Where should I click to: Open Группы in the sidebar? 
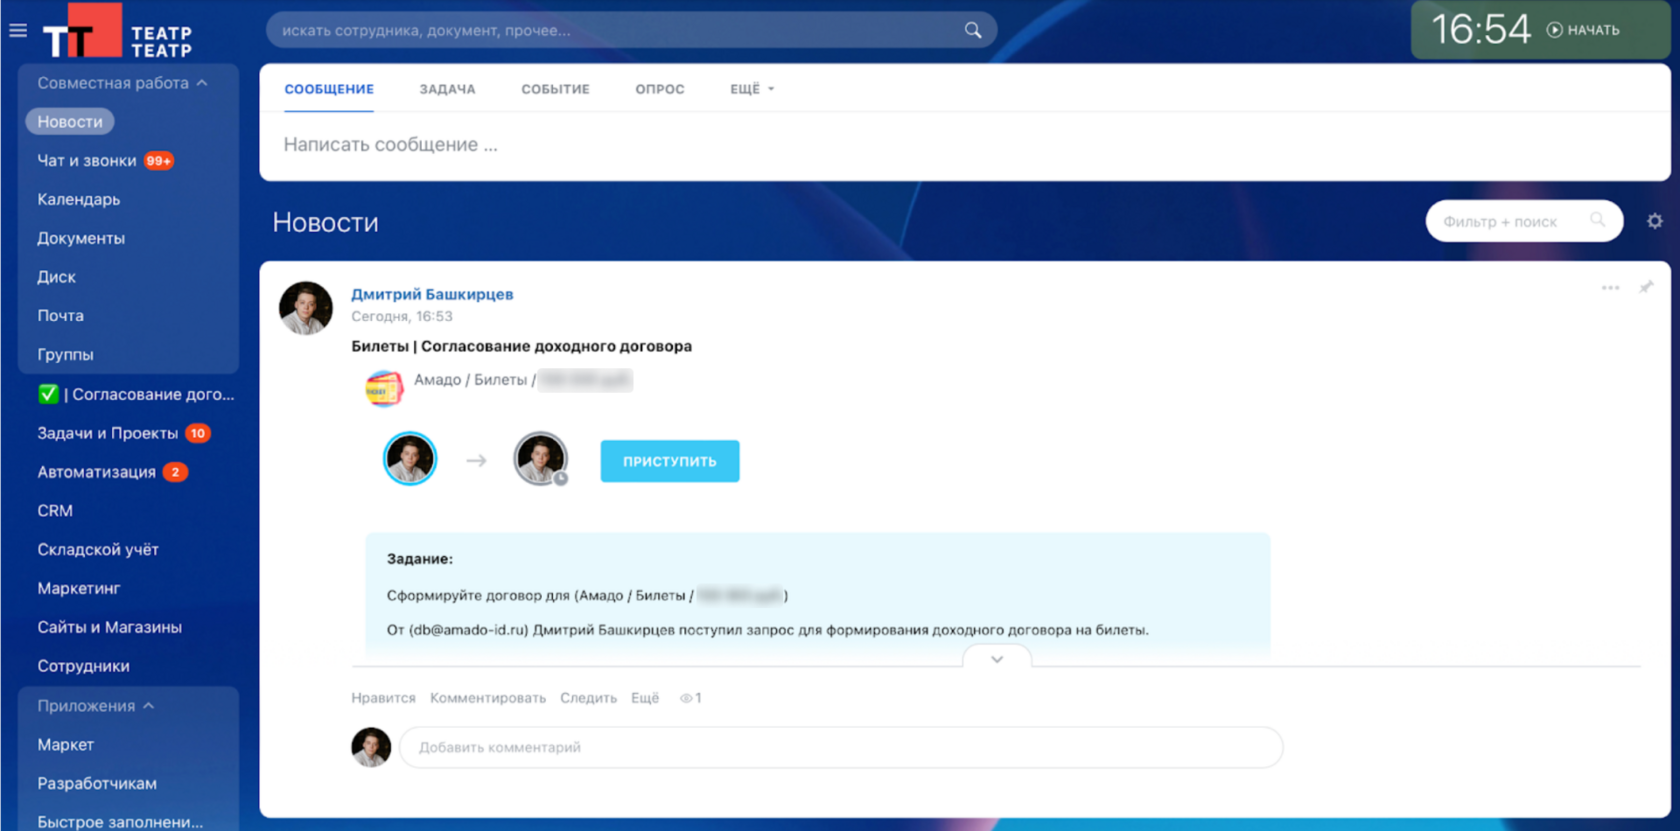coord(66,354)
